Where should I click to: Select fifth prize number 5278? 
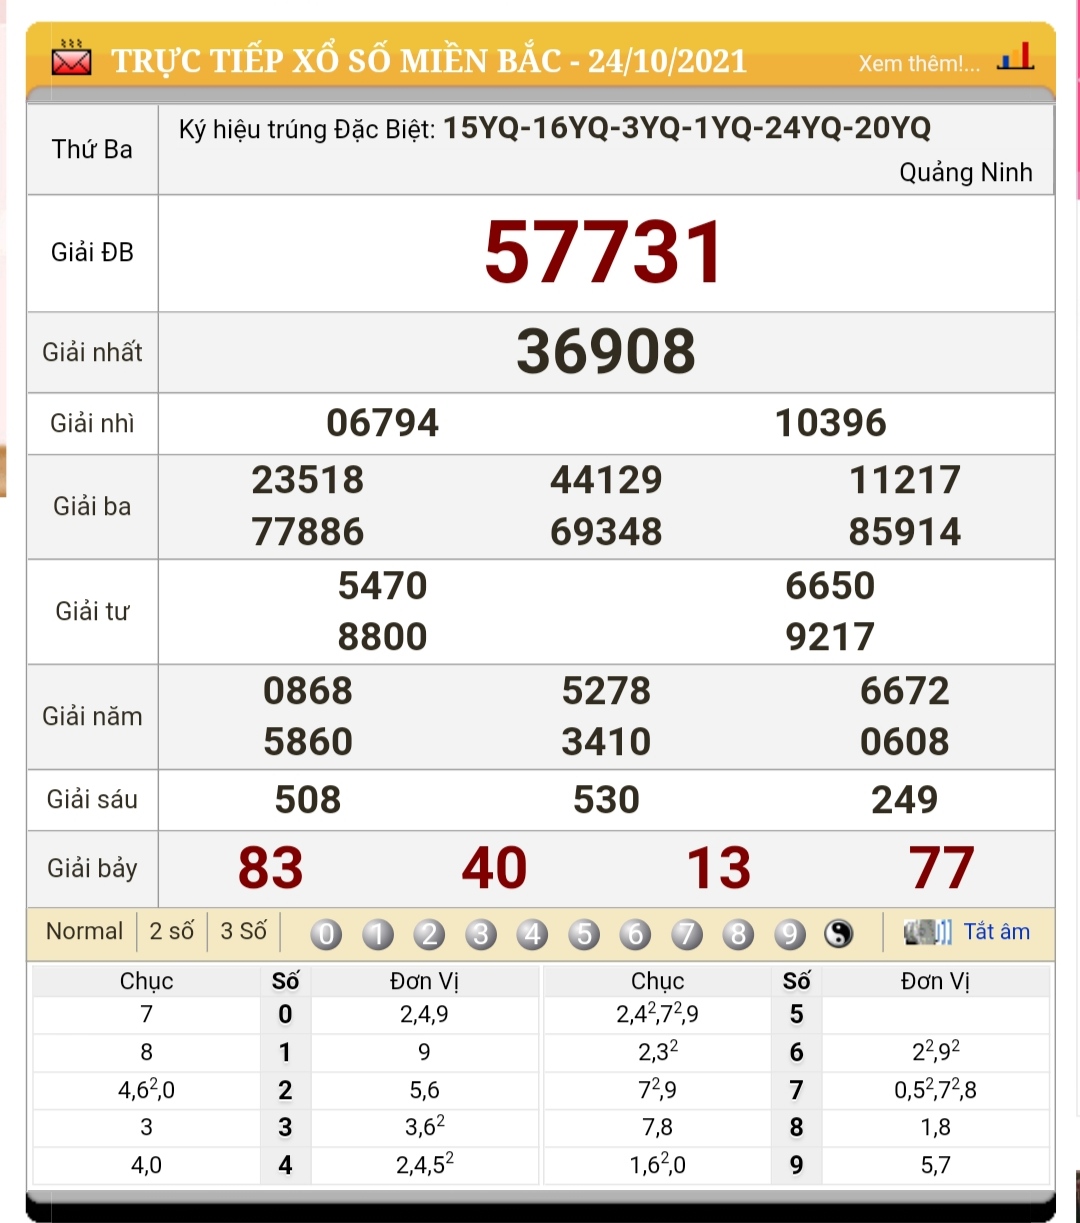click(606, 691)
